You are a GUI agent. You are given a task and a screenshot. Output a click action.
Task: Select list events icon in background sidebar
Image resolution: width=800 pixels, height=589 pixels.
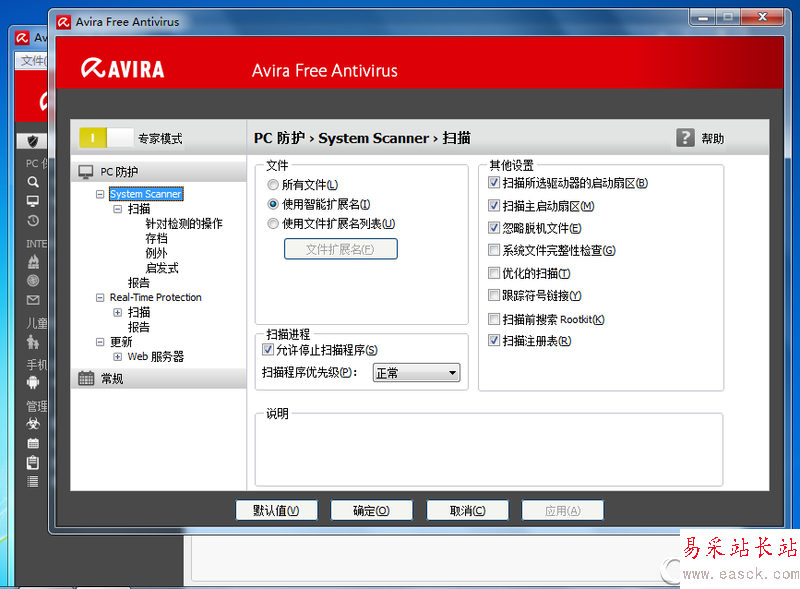[33, 481]
